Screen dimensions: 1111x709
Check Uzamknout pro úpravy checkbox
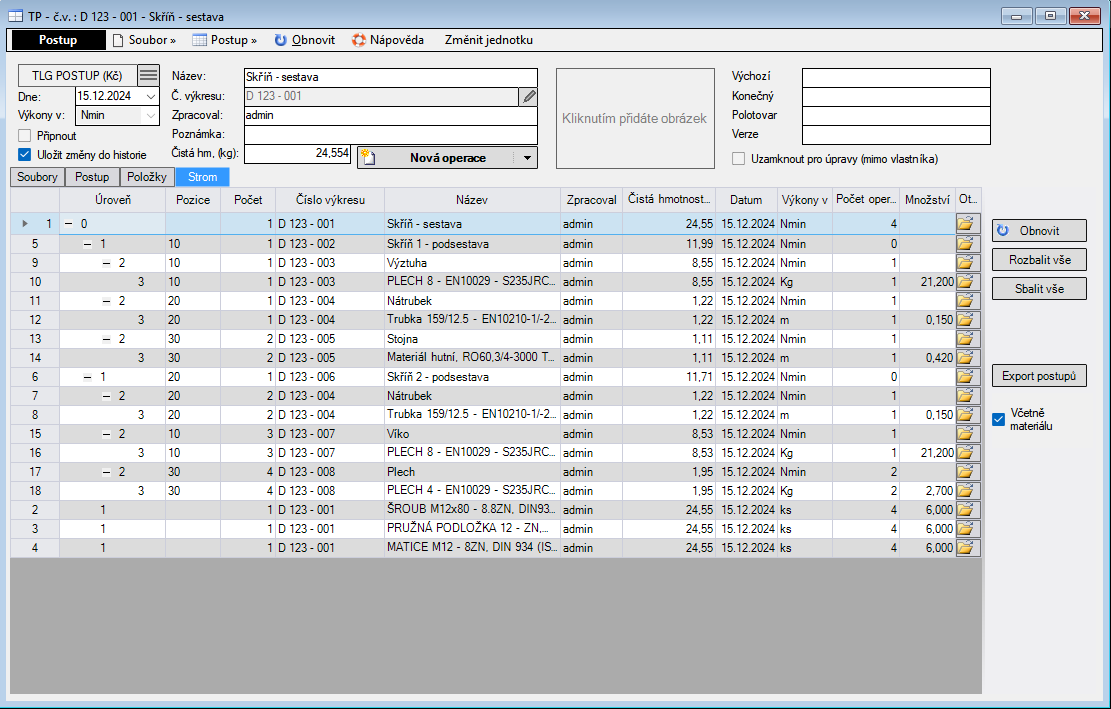(x=738, y=159)
